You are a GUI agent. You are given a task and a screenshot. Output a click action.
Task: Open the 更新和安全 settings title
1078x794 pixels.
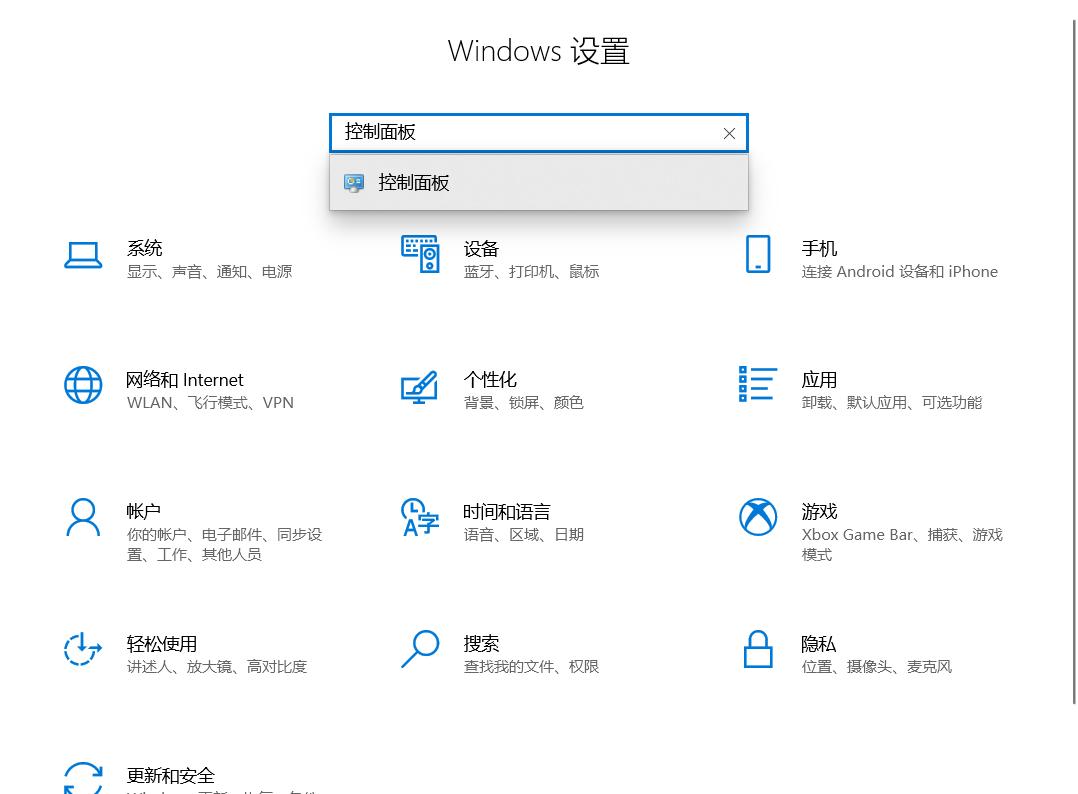pyautogui.click(x=170, y=775)
